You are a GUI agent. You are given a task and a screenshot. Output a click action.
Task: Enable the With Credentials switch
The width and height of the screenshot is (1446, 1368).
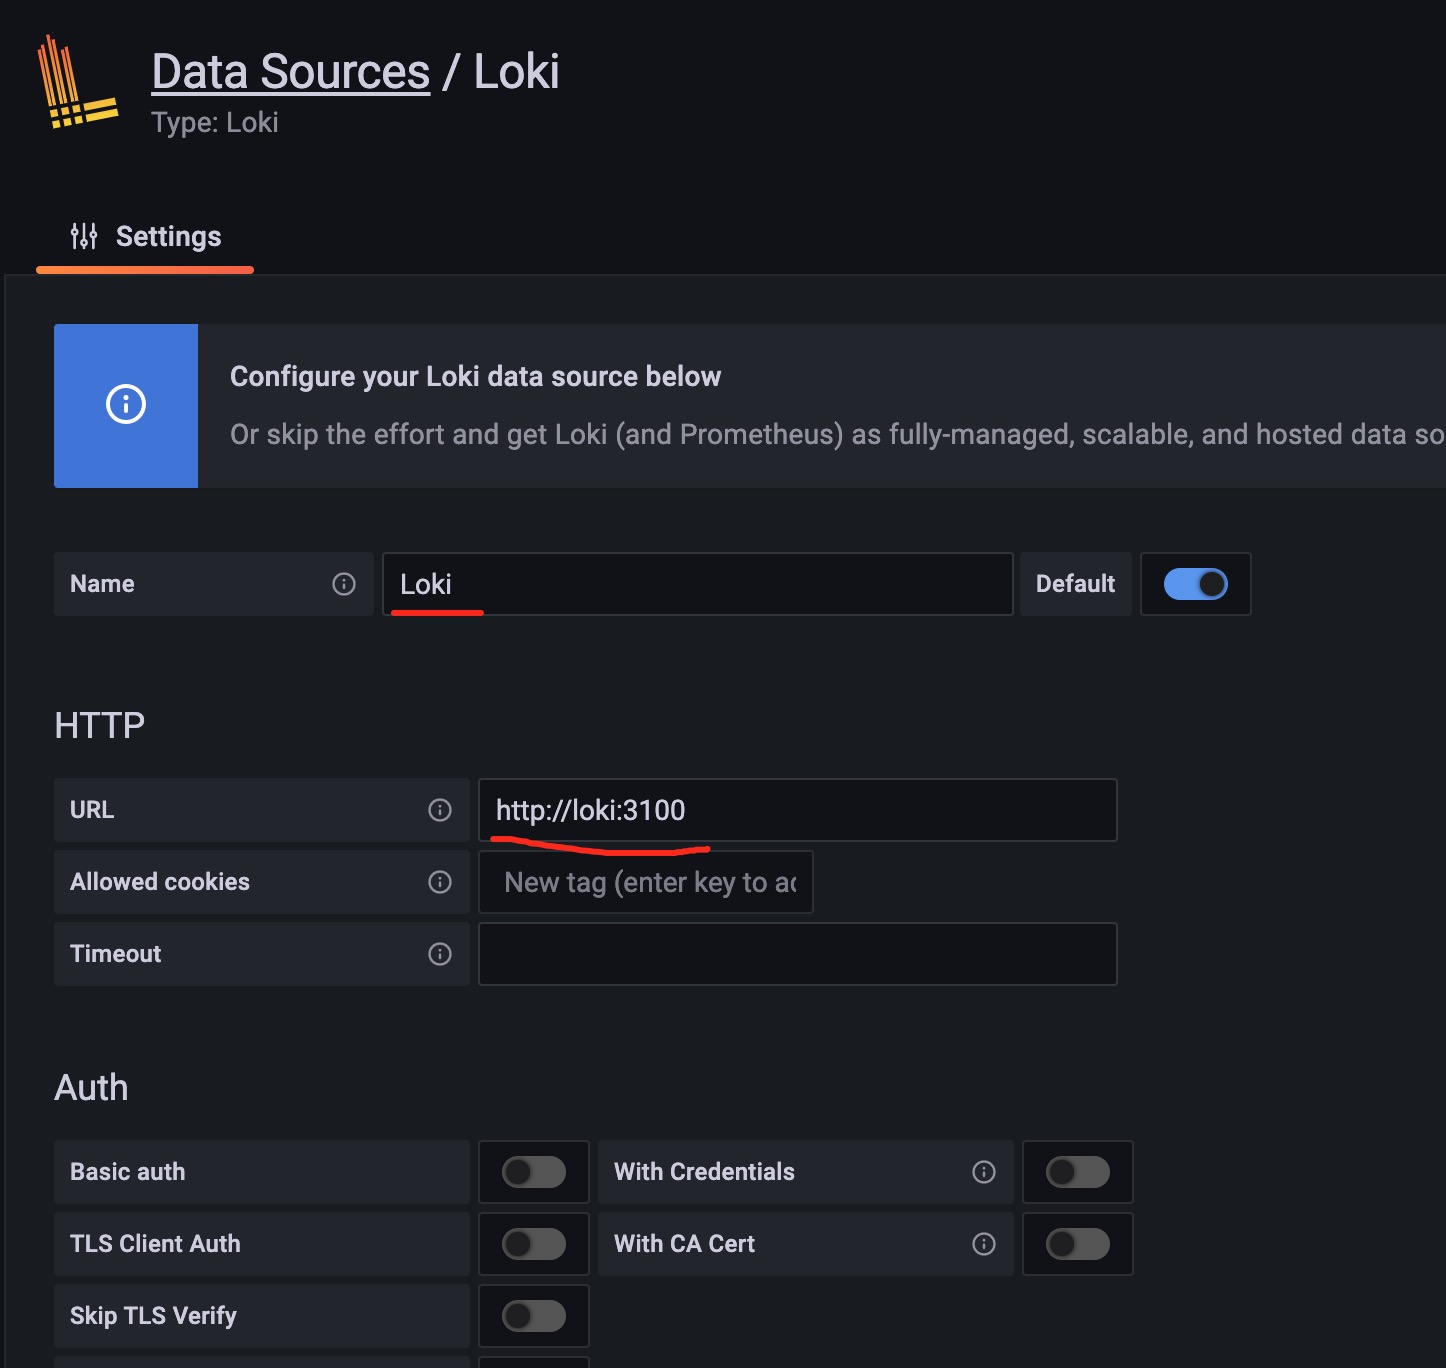click(1077, 1172)
